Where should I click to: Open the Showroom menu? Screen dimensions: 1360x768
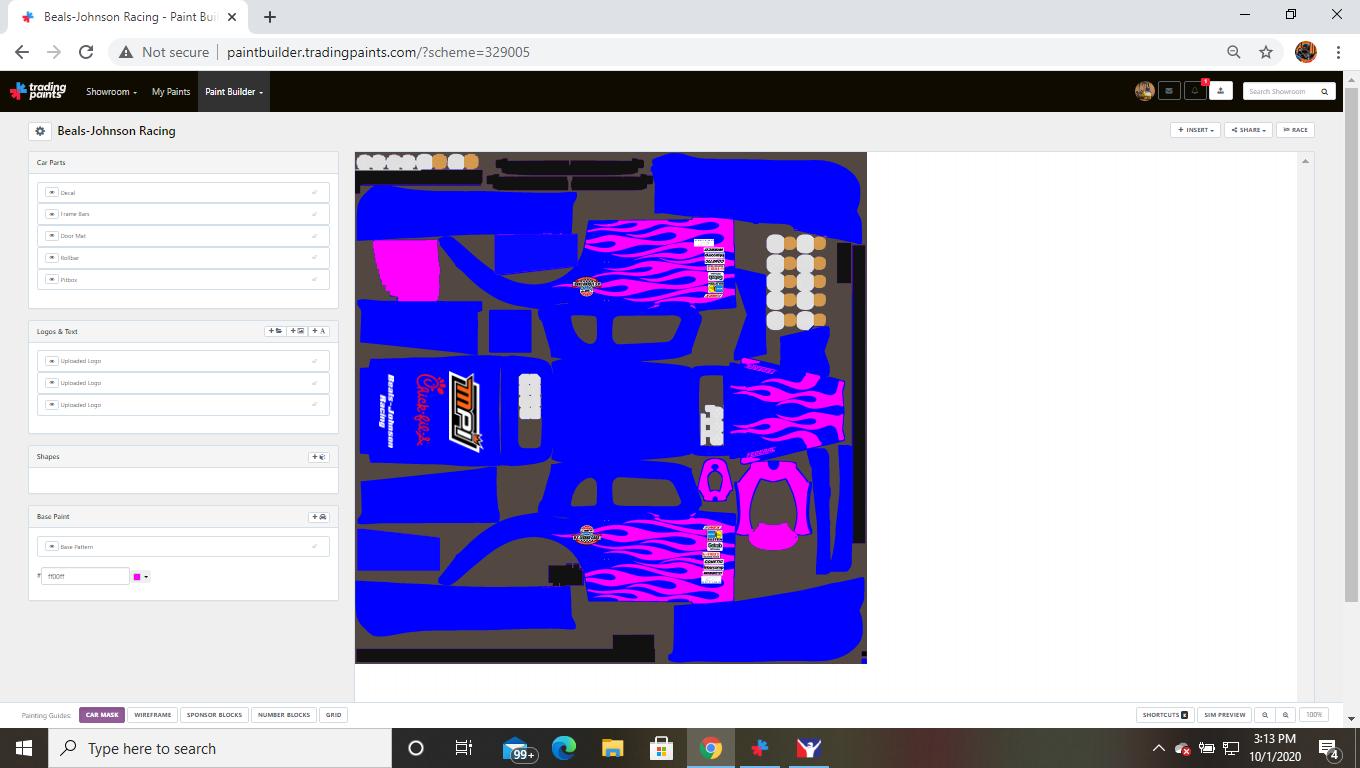tap(111, 92)
